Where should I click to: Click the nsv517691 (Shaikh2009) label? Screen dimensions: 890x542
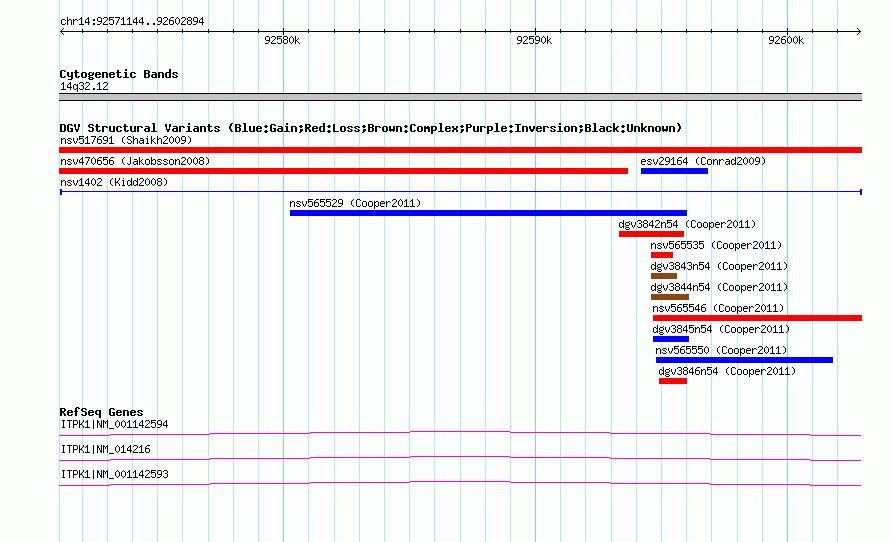pyautogui.click(x=126, y=140)
